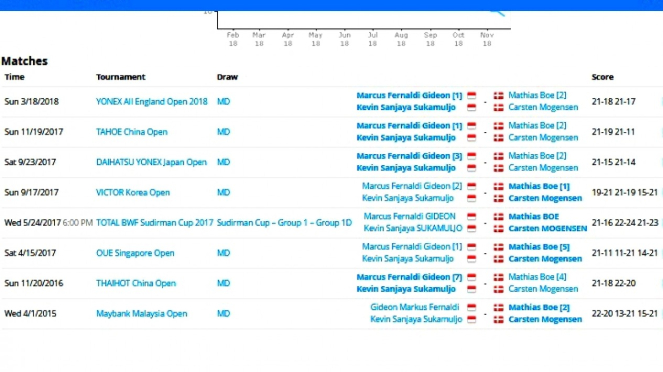Viewport: 663px width, 372px height.
Task: Click Indonesia flag beside Kevin Sukamuljo, Malaysia Open
Action: pos(471,320)
